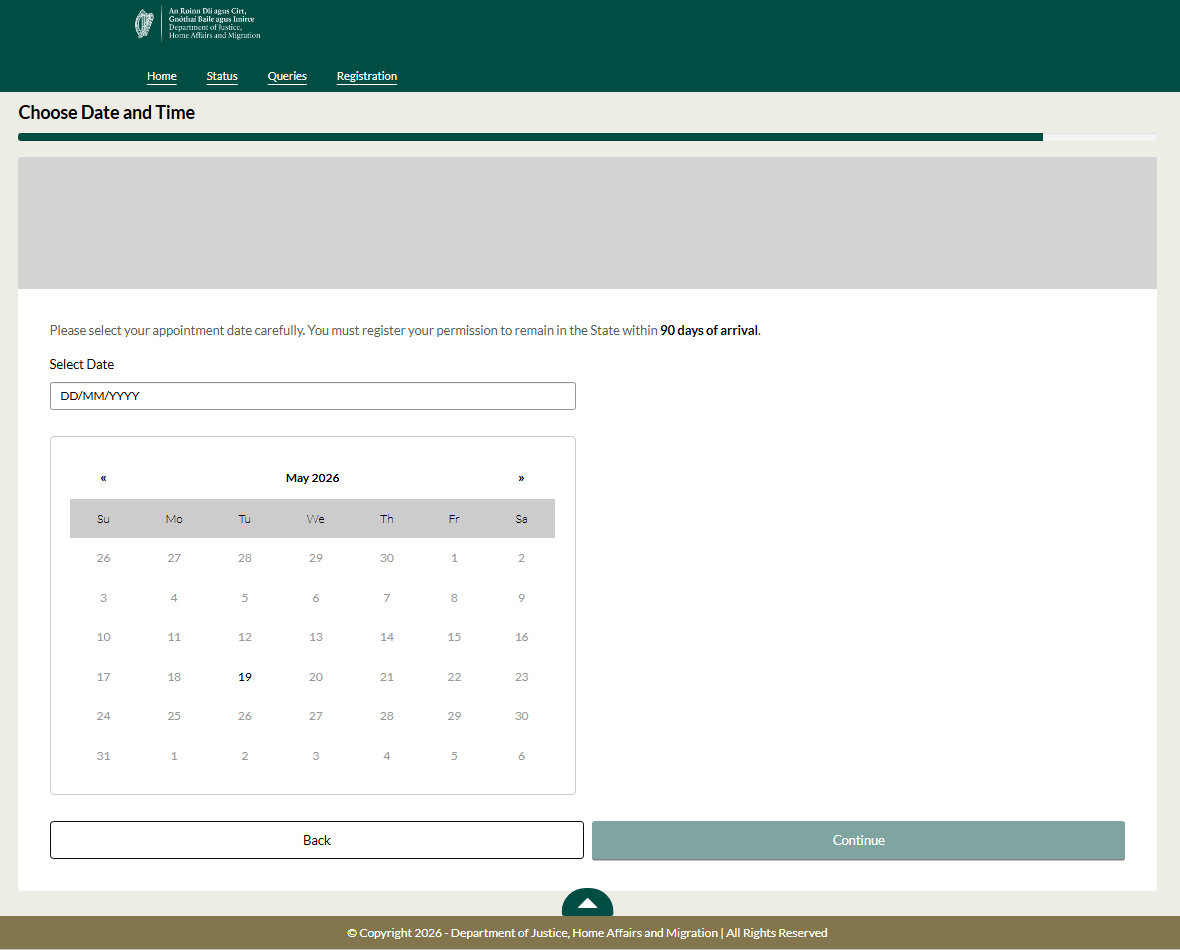Select May 15 in the calendar

click(x=455, y=637)
